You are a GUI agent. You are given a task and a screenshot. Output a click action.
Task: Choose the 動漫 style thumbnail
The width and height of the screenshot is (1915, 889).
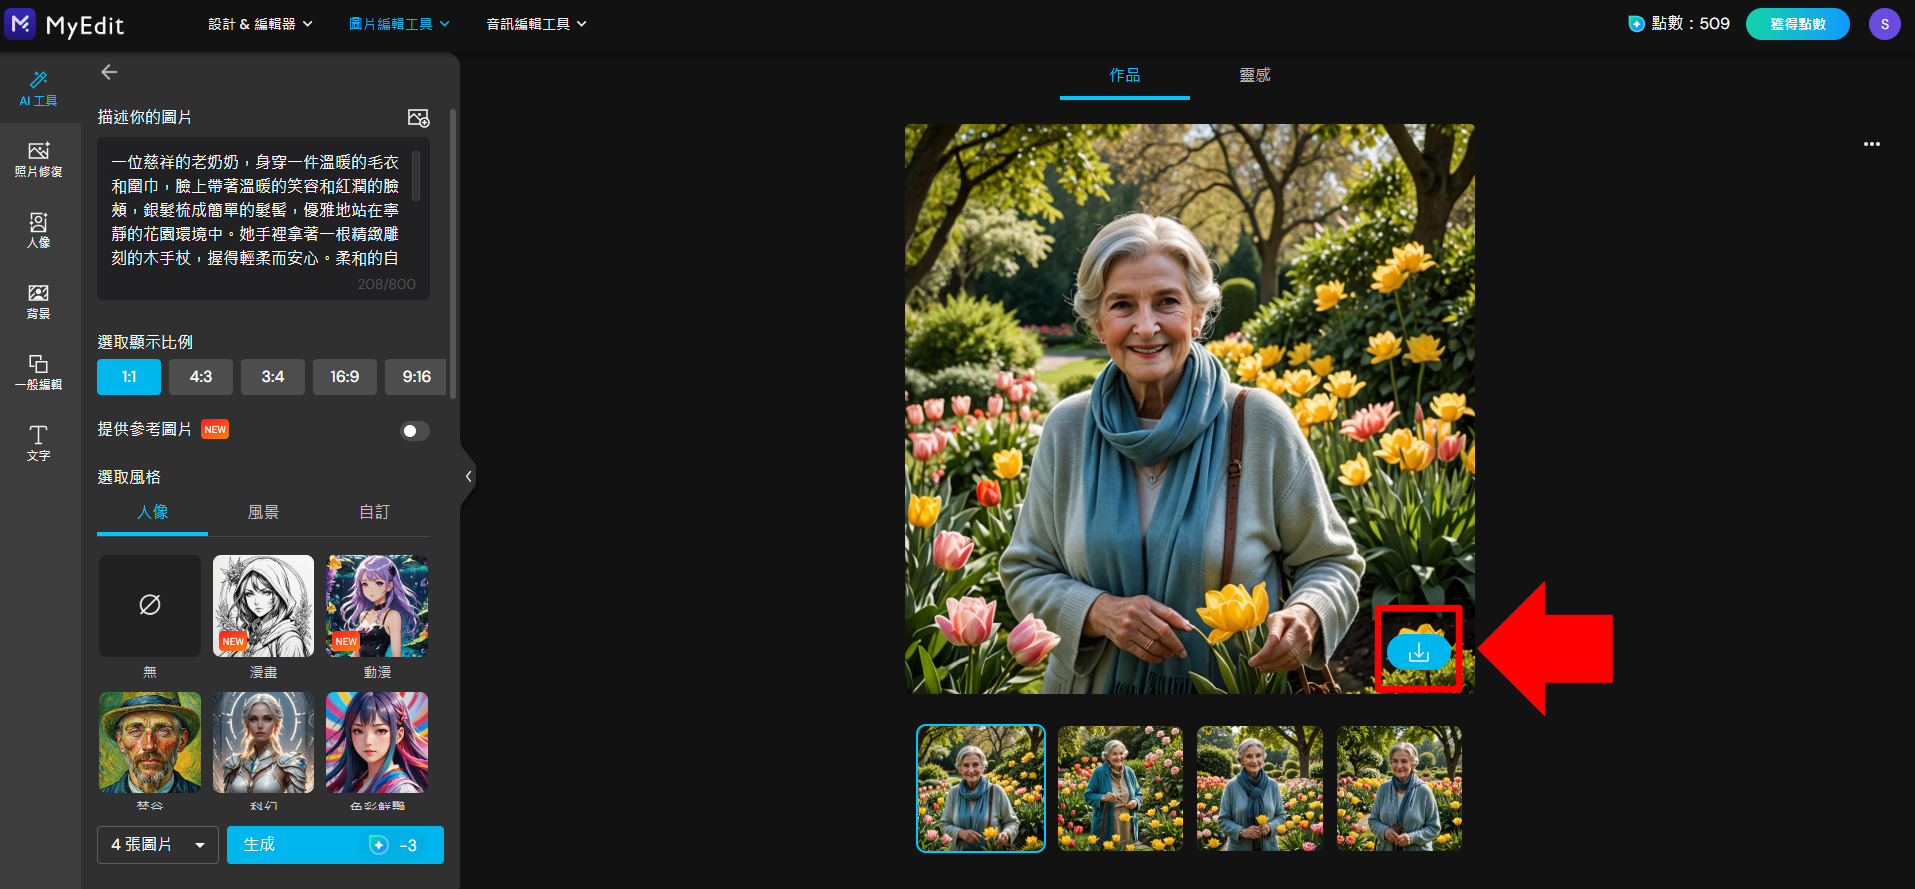tap(377, 606)
